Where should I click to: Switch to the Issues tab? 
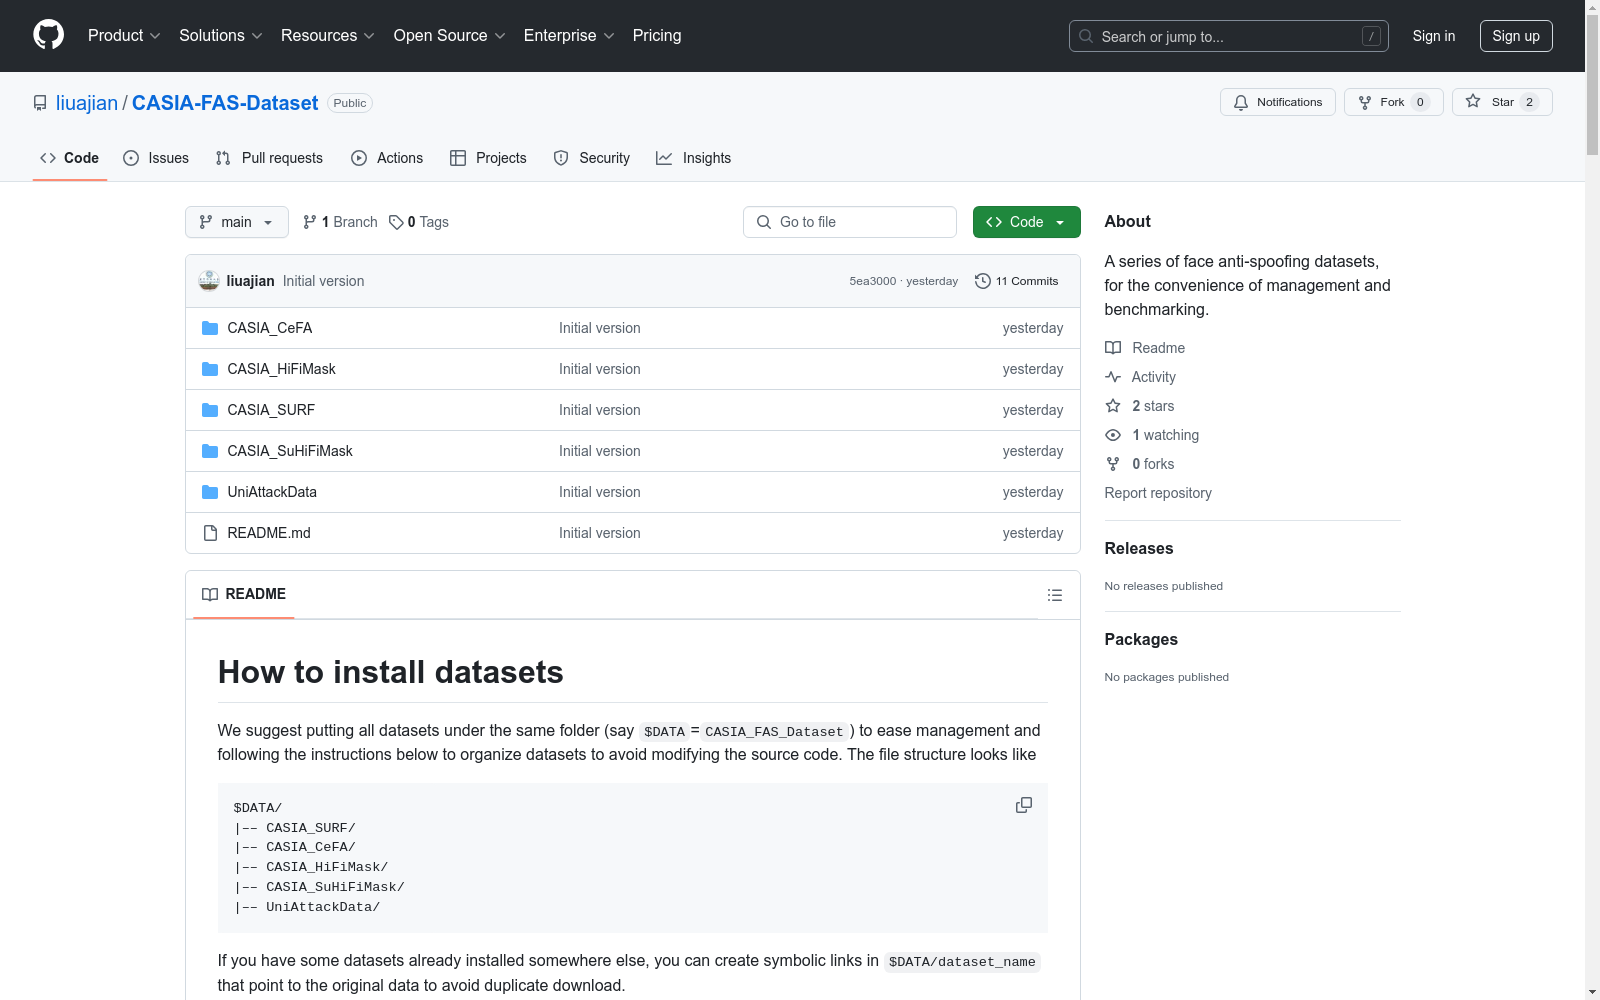156,158
